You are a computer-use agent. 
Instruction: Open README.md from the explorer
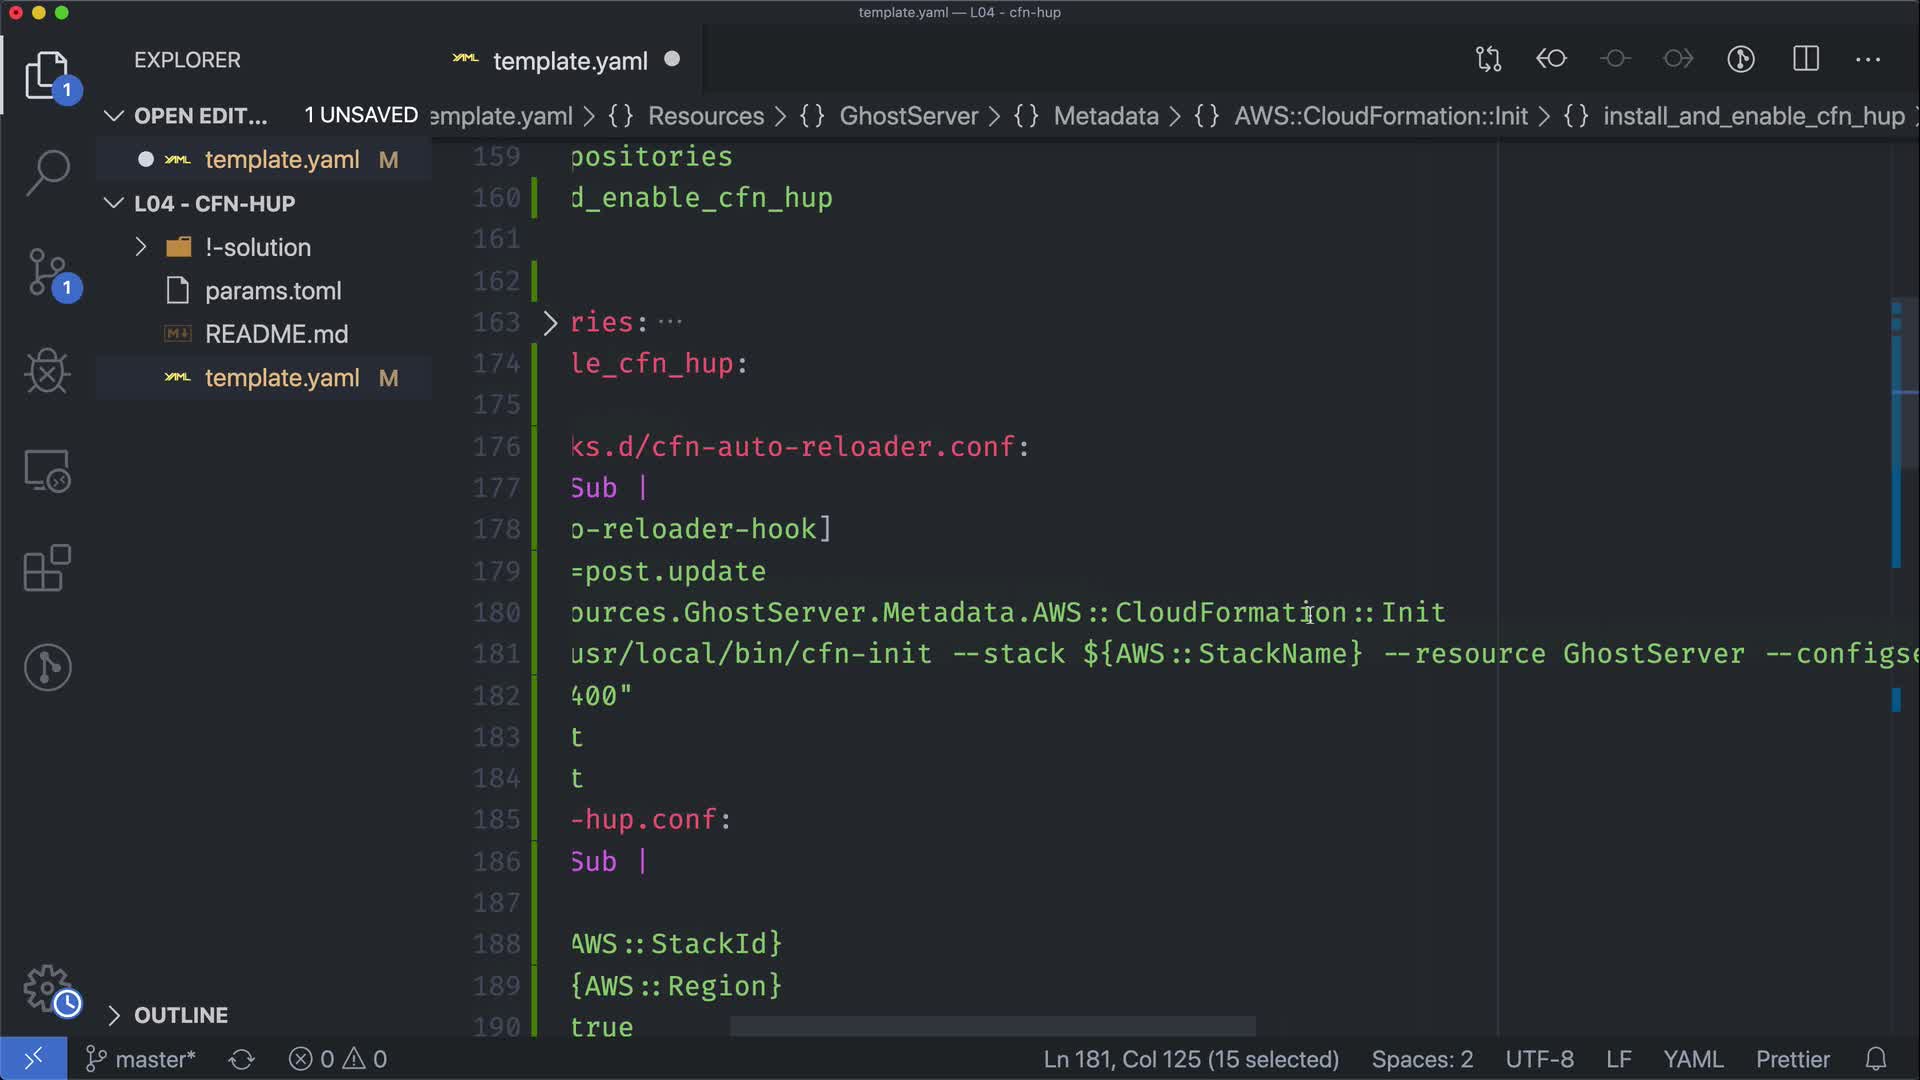[276, 334]
